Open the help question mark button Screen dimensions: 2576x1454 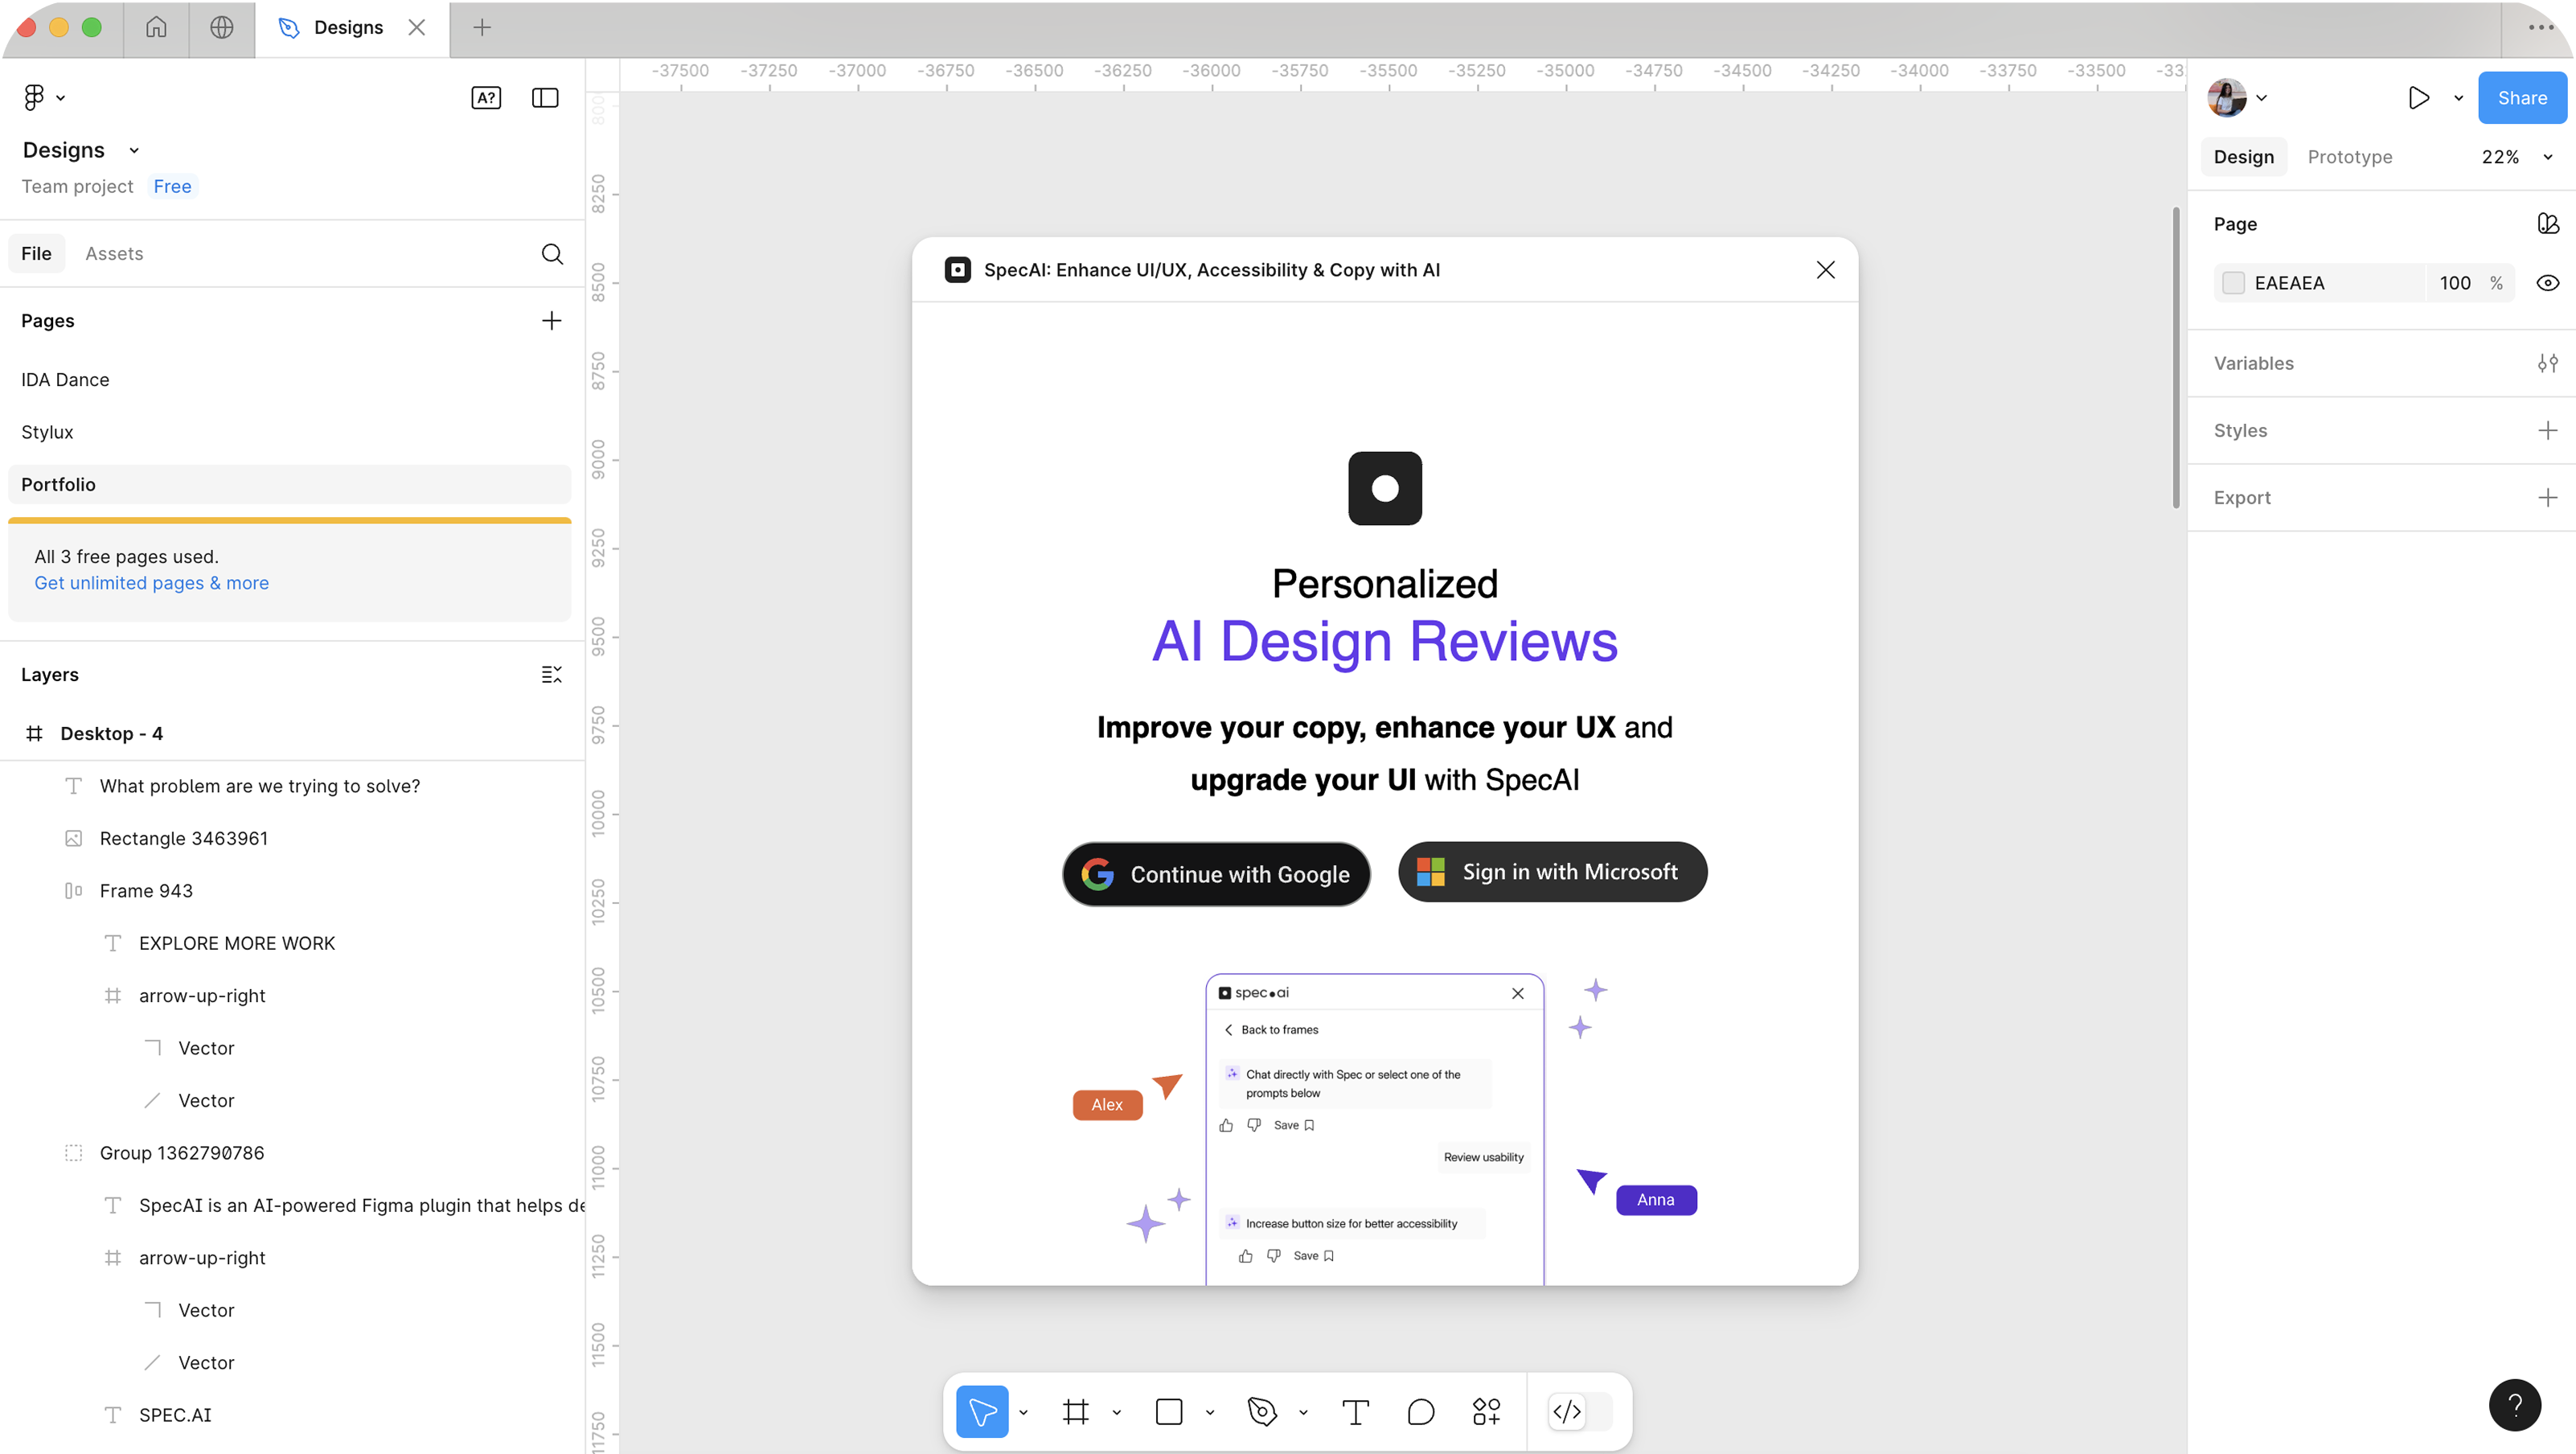point(2515,1405)
